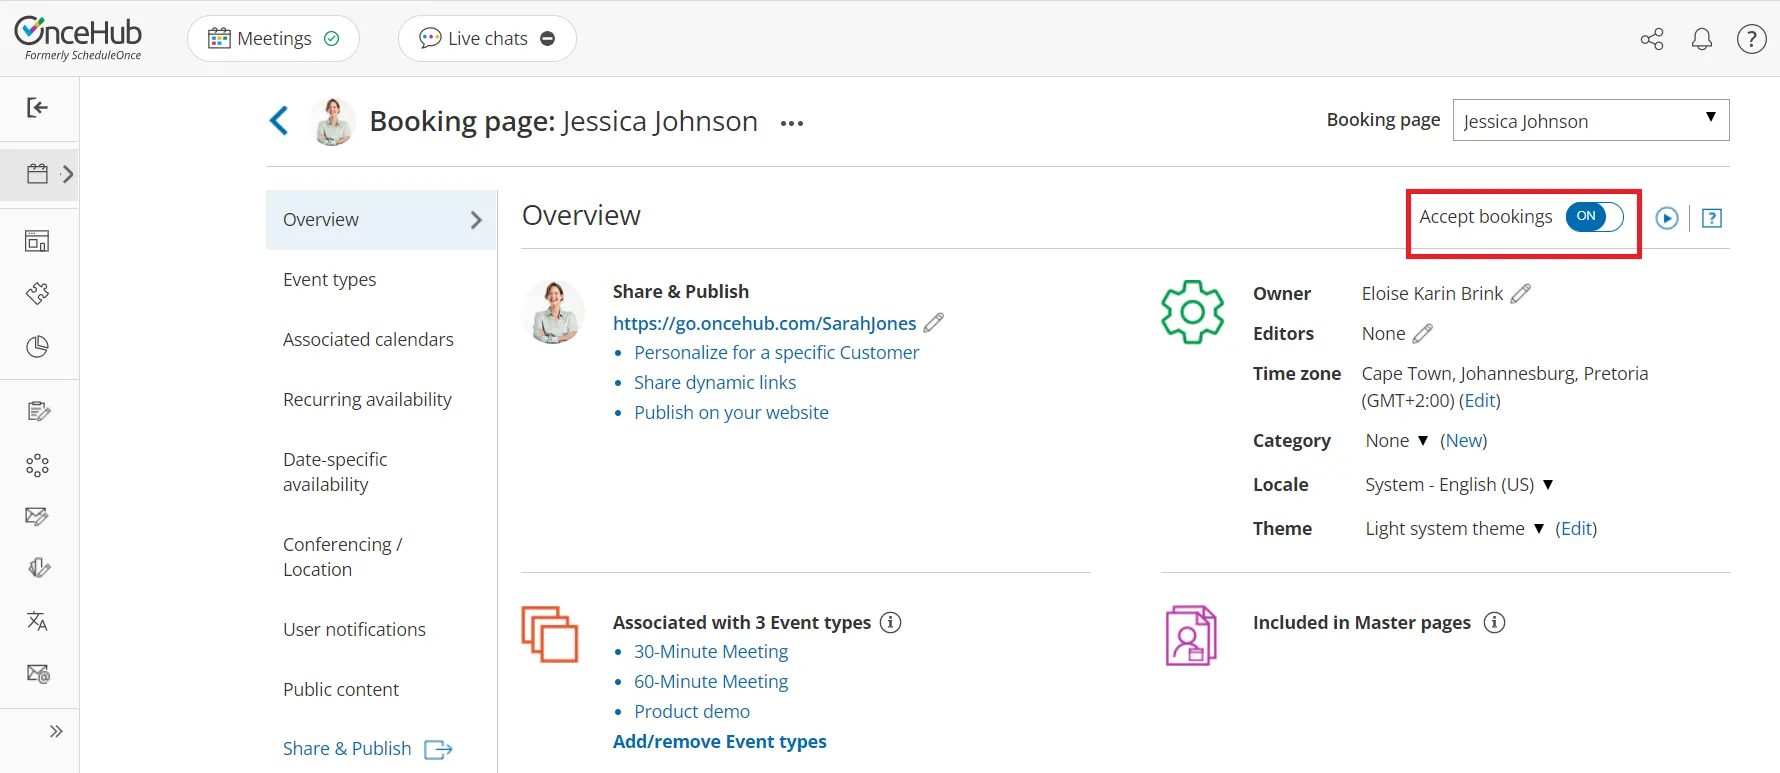The height and width of the screenshot is (773, 1780).
Task: Click Share dynamic links
Action: click(715, 383)
